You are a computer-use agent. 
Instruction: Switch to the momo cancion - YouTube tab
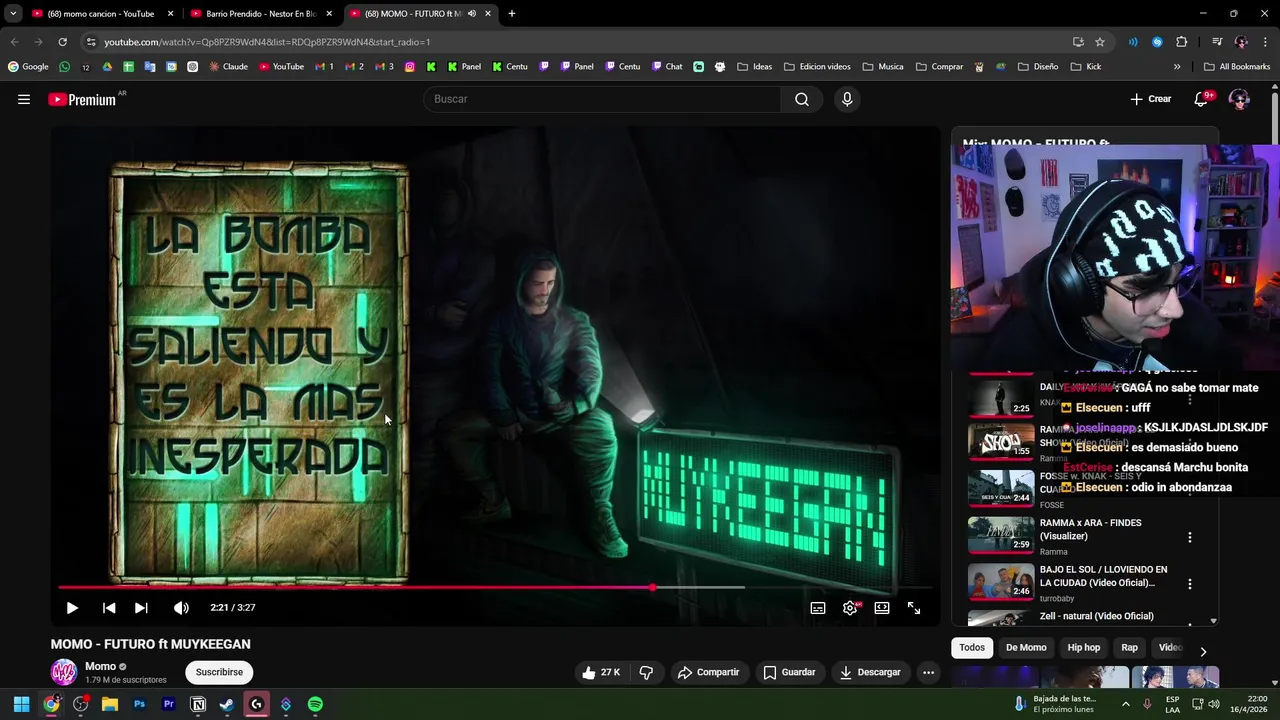click(100, 14)
